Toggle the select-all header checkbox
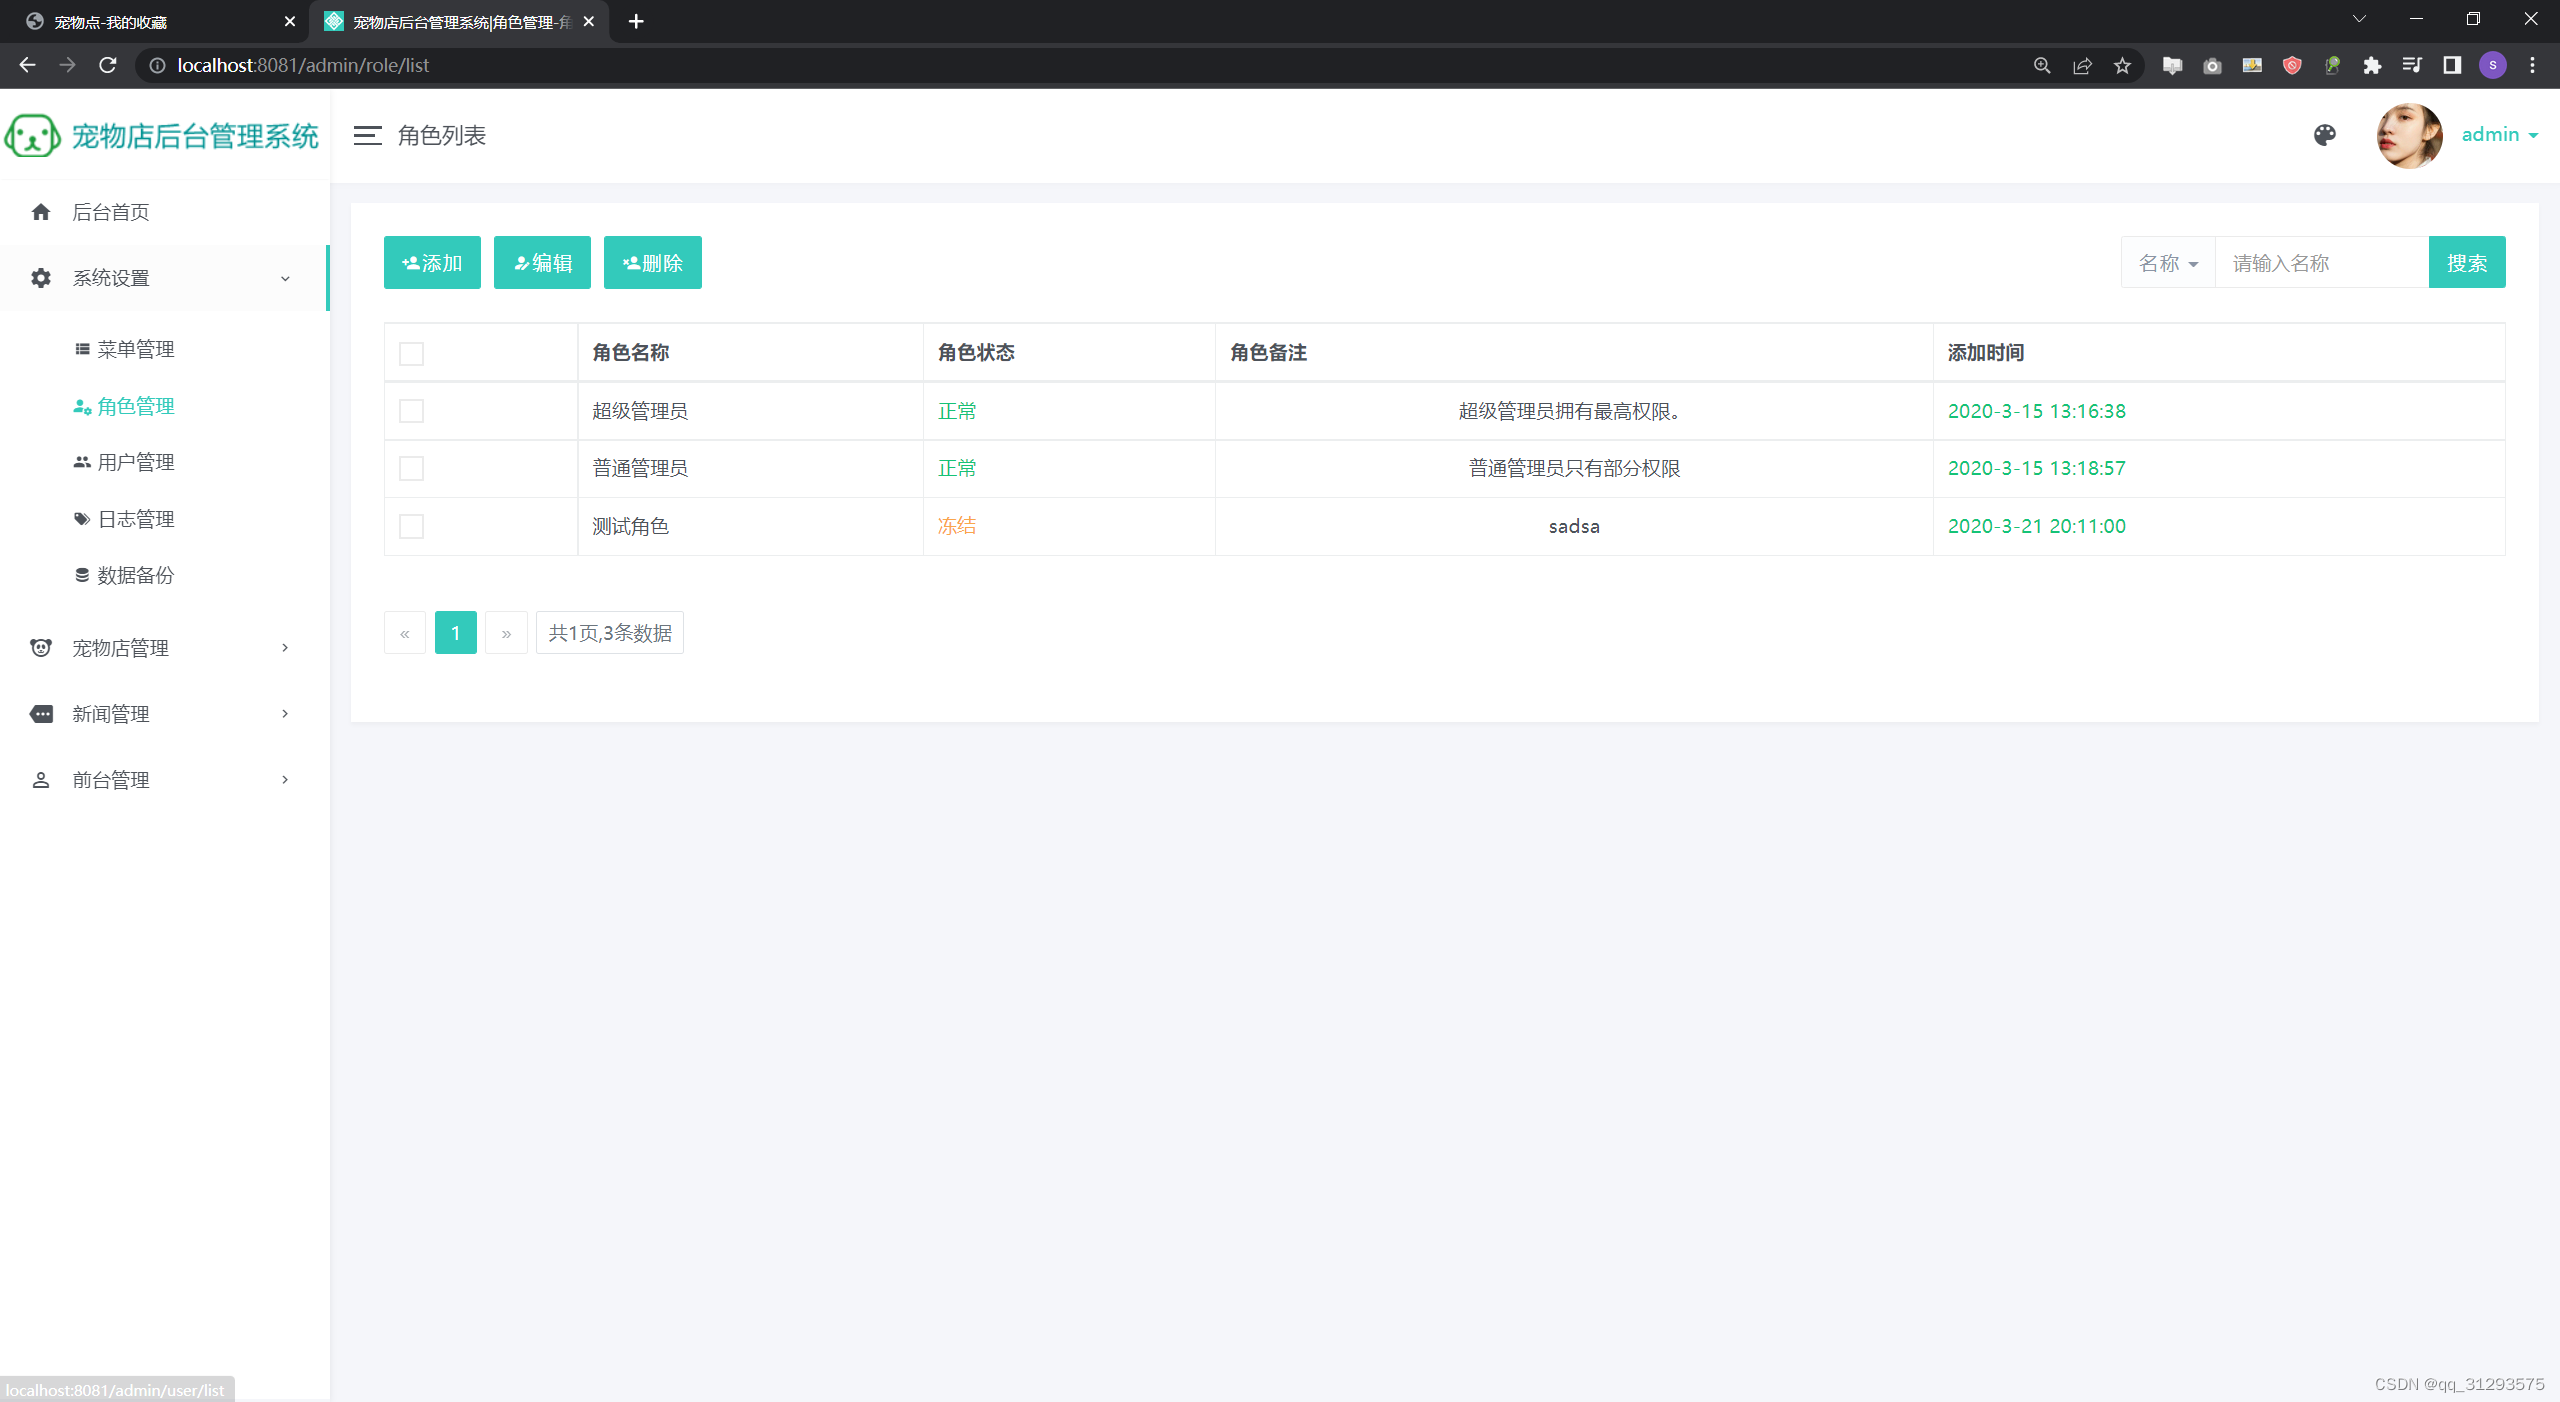Image resolution: width=2560 pixels, height=1402 pixels. (x=411, y=353)
